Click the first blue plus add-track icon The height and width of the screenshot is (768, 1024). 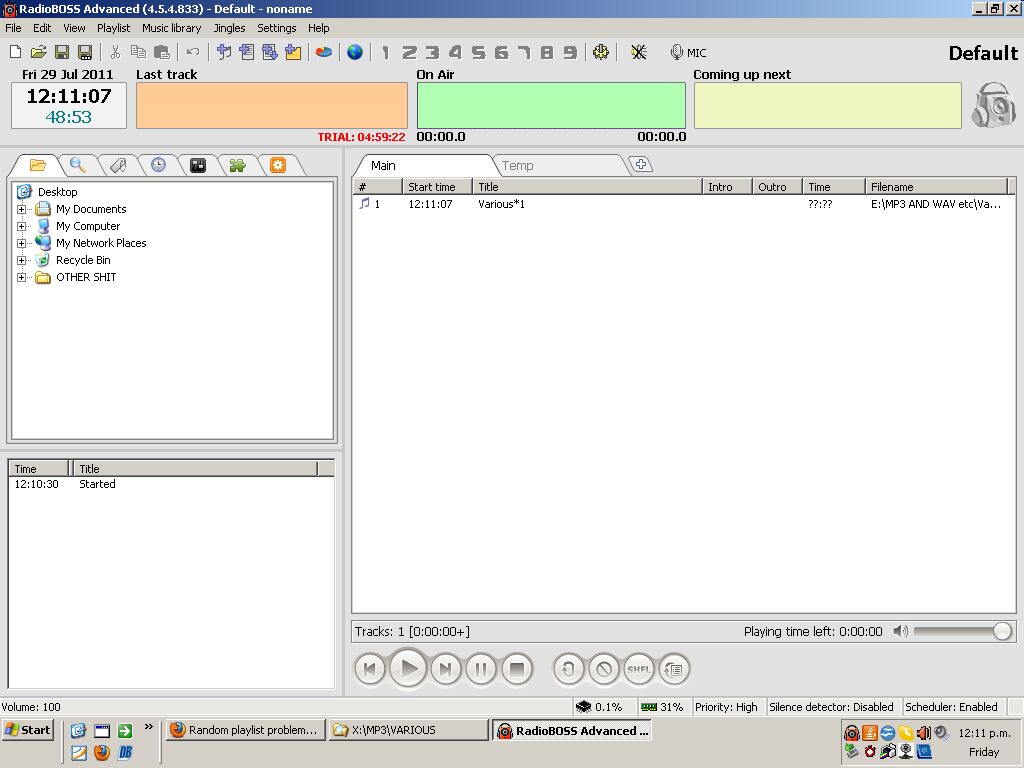[224, 52]
